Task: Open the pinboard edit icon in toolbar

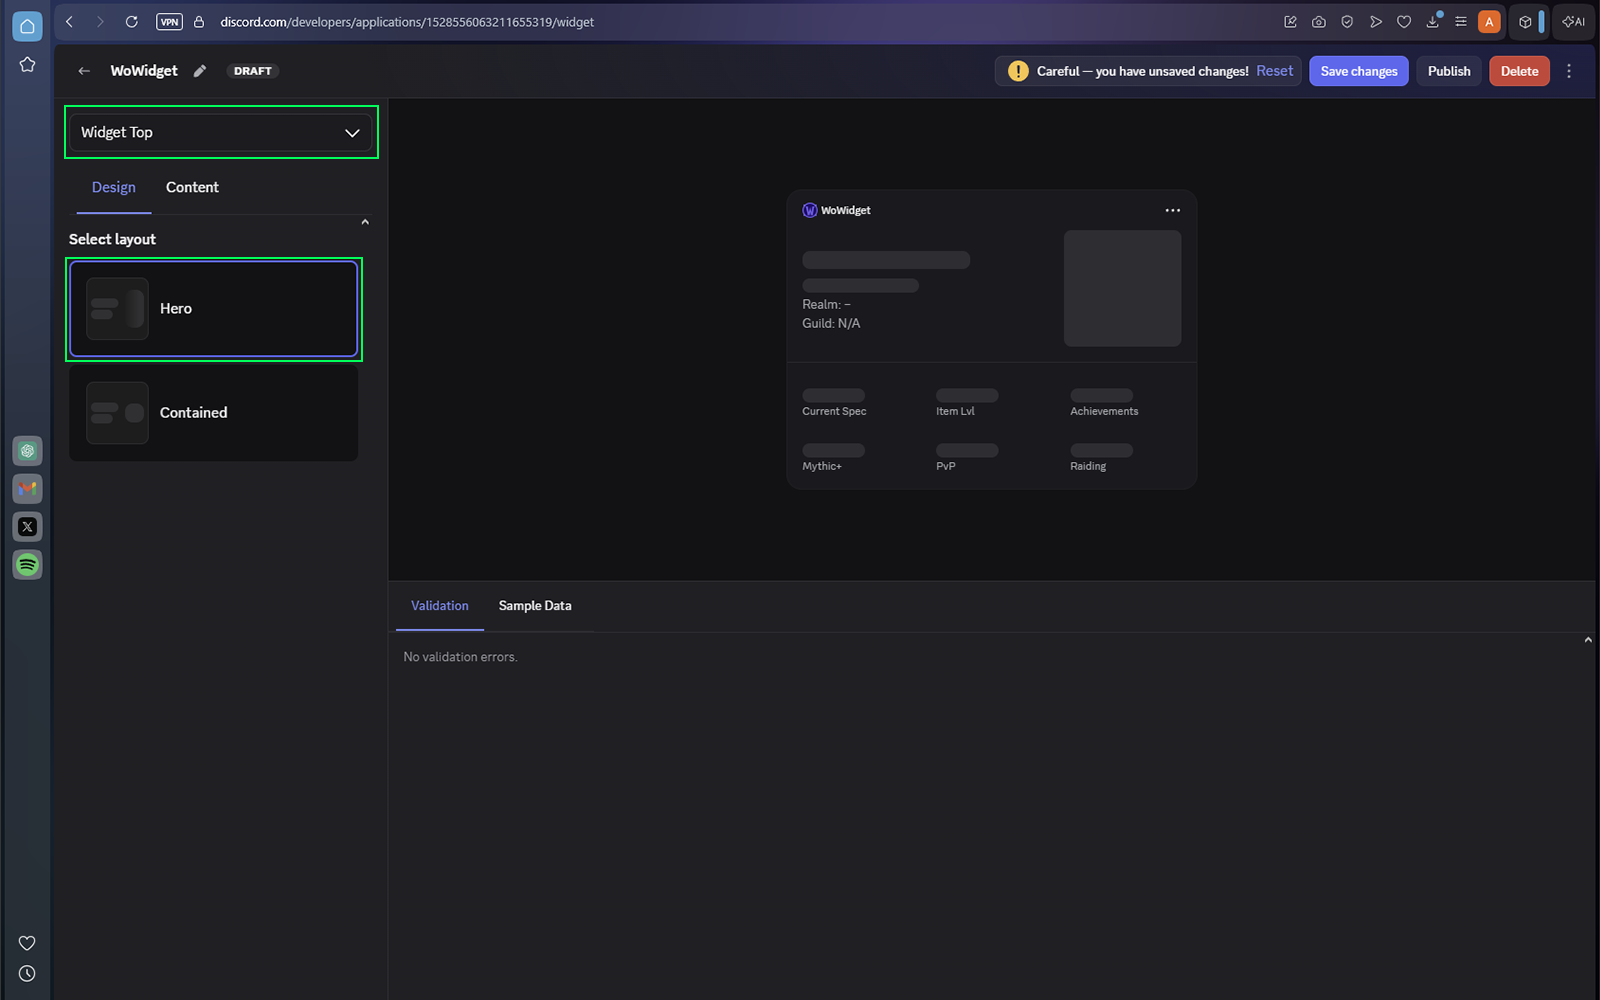Action: (x=1290, y=21)
